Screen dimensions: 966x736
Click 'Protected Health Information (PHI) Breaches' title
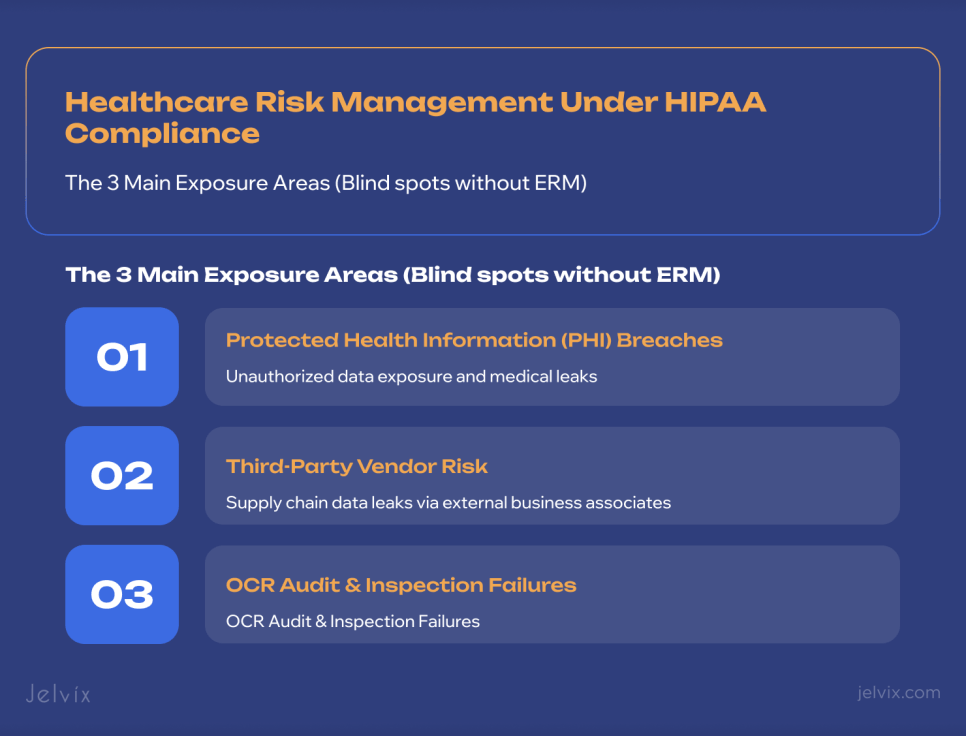[474, 340]
